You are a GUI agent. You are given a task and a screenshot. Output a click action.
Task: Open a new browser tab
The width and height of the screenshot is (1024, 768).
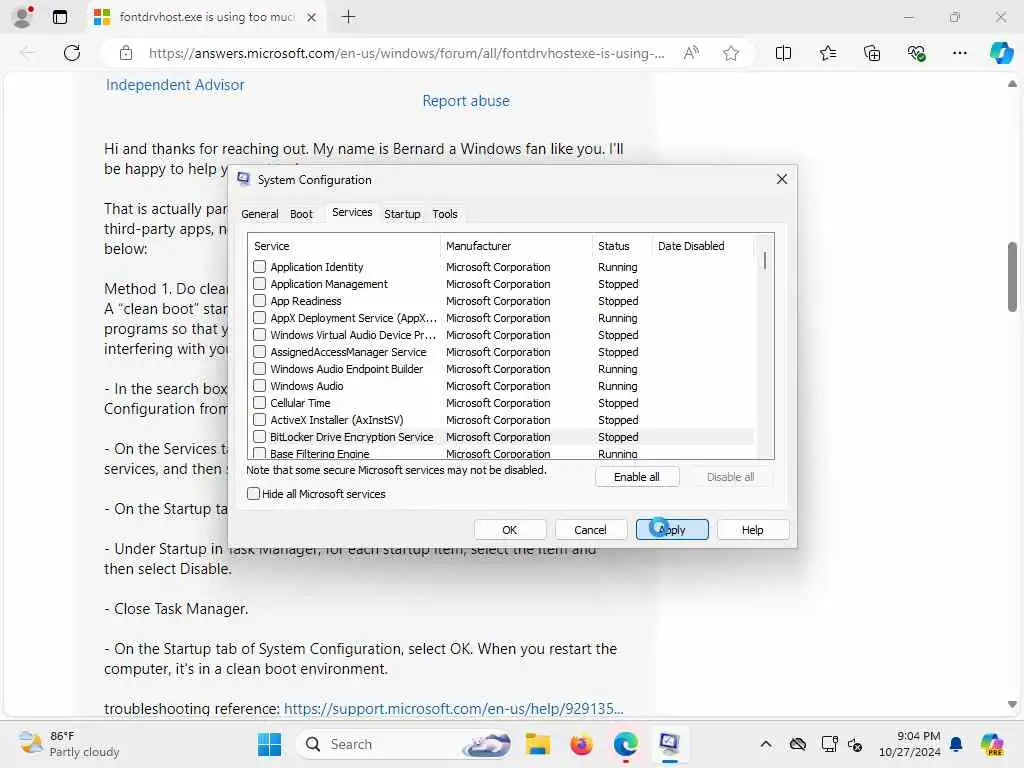349,17
